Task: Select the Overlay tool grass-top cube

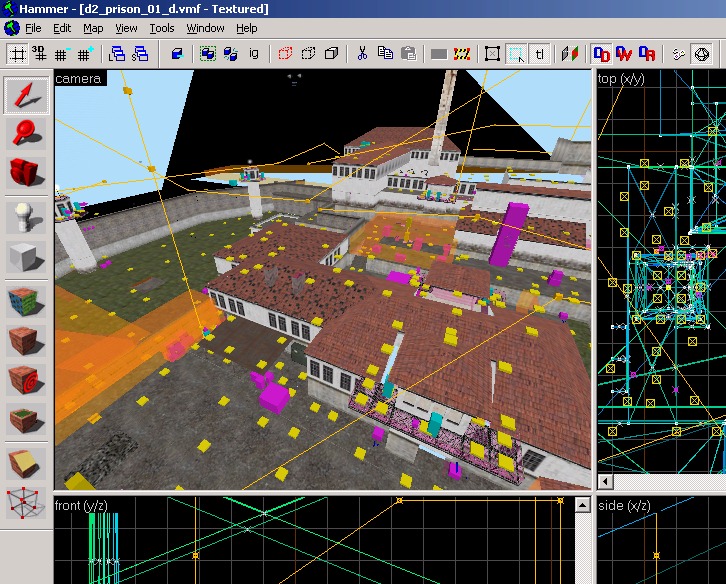Action: [26, 418]
